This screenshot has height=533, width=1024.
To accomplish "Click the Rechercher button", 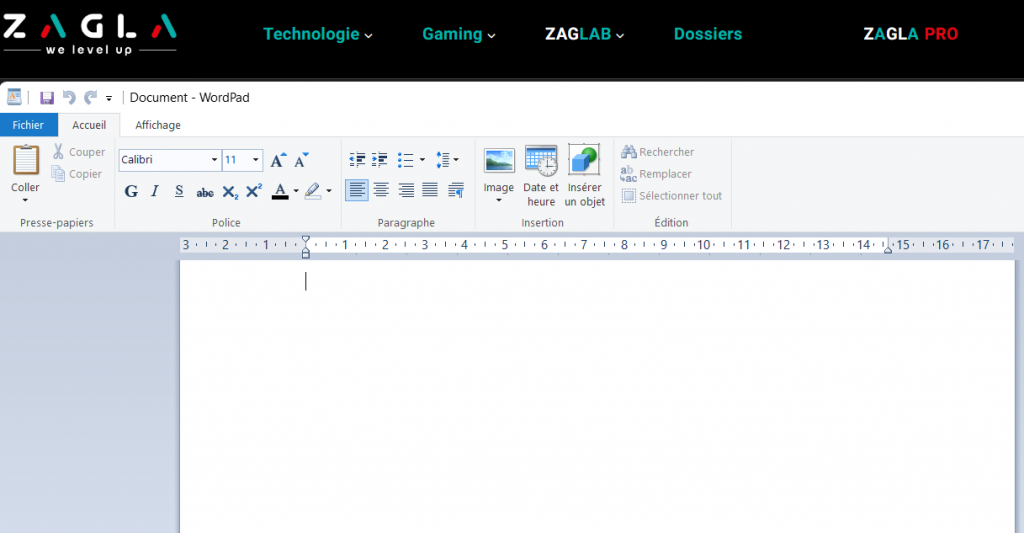I will click(x=657, y=152).
